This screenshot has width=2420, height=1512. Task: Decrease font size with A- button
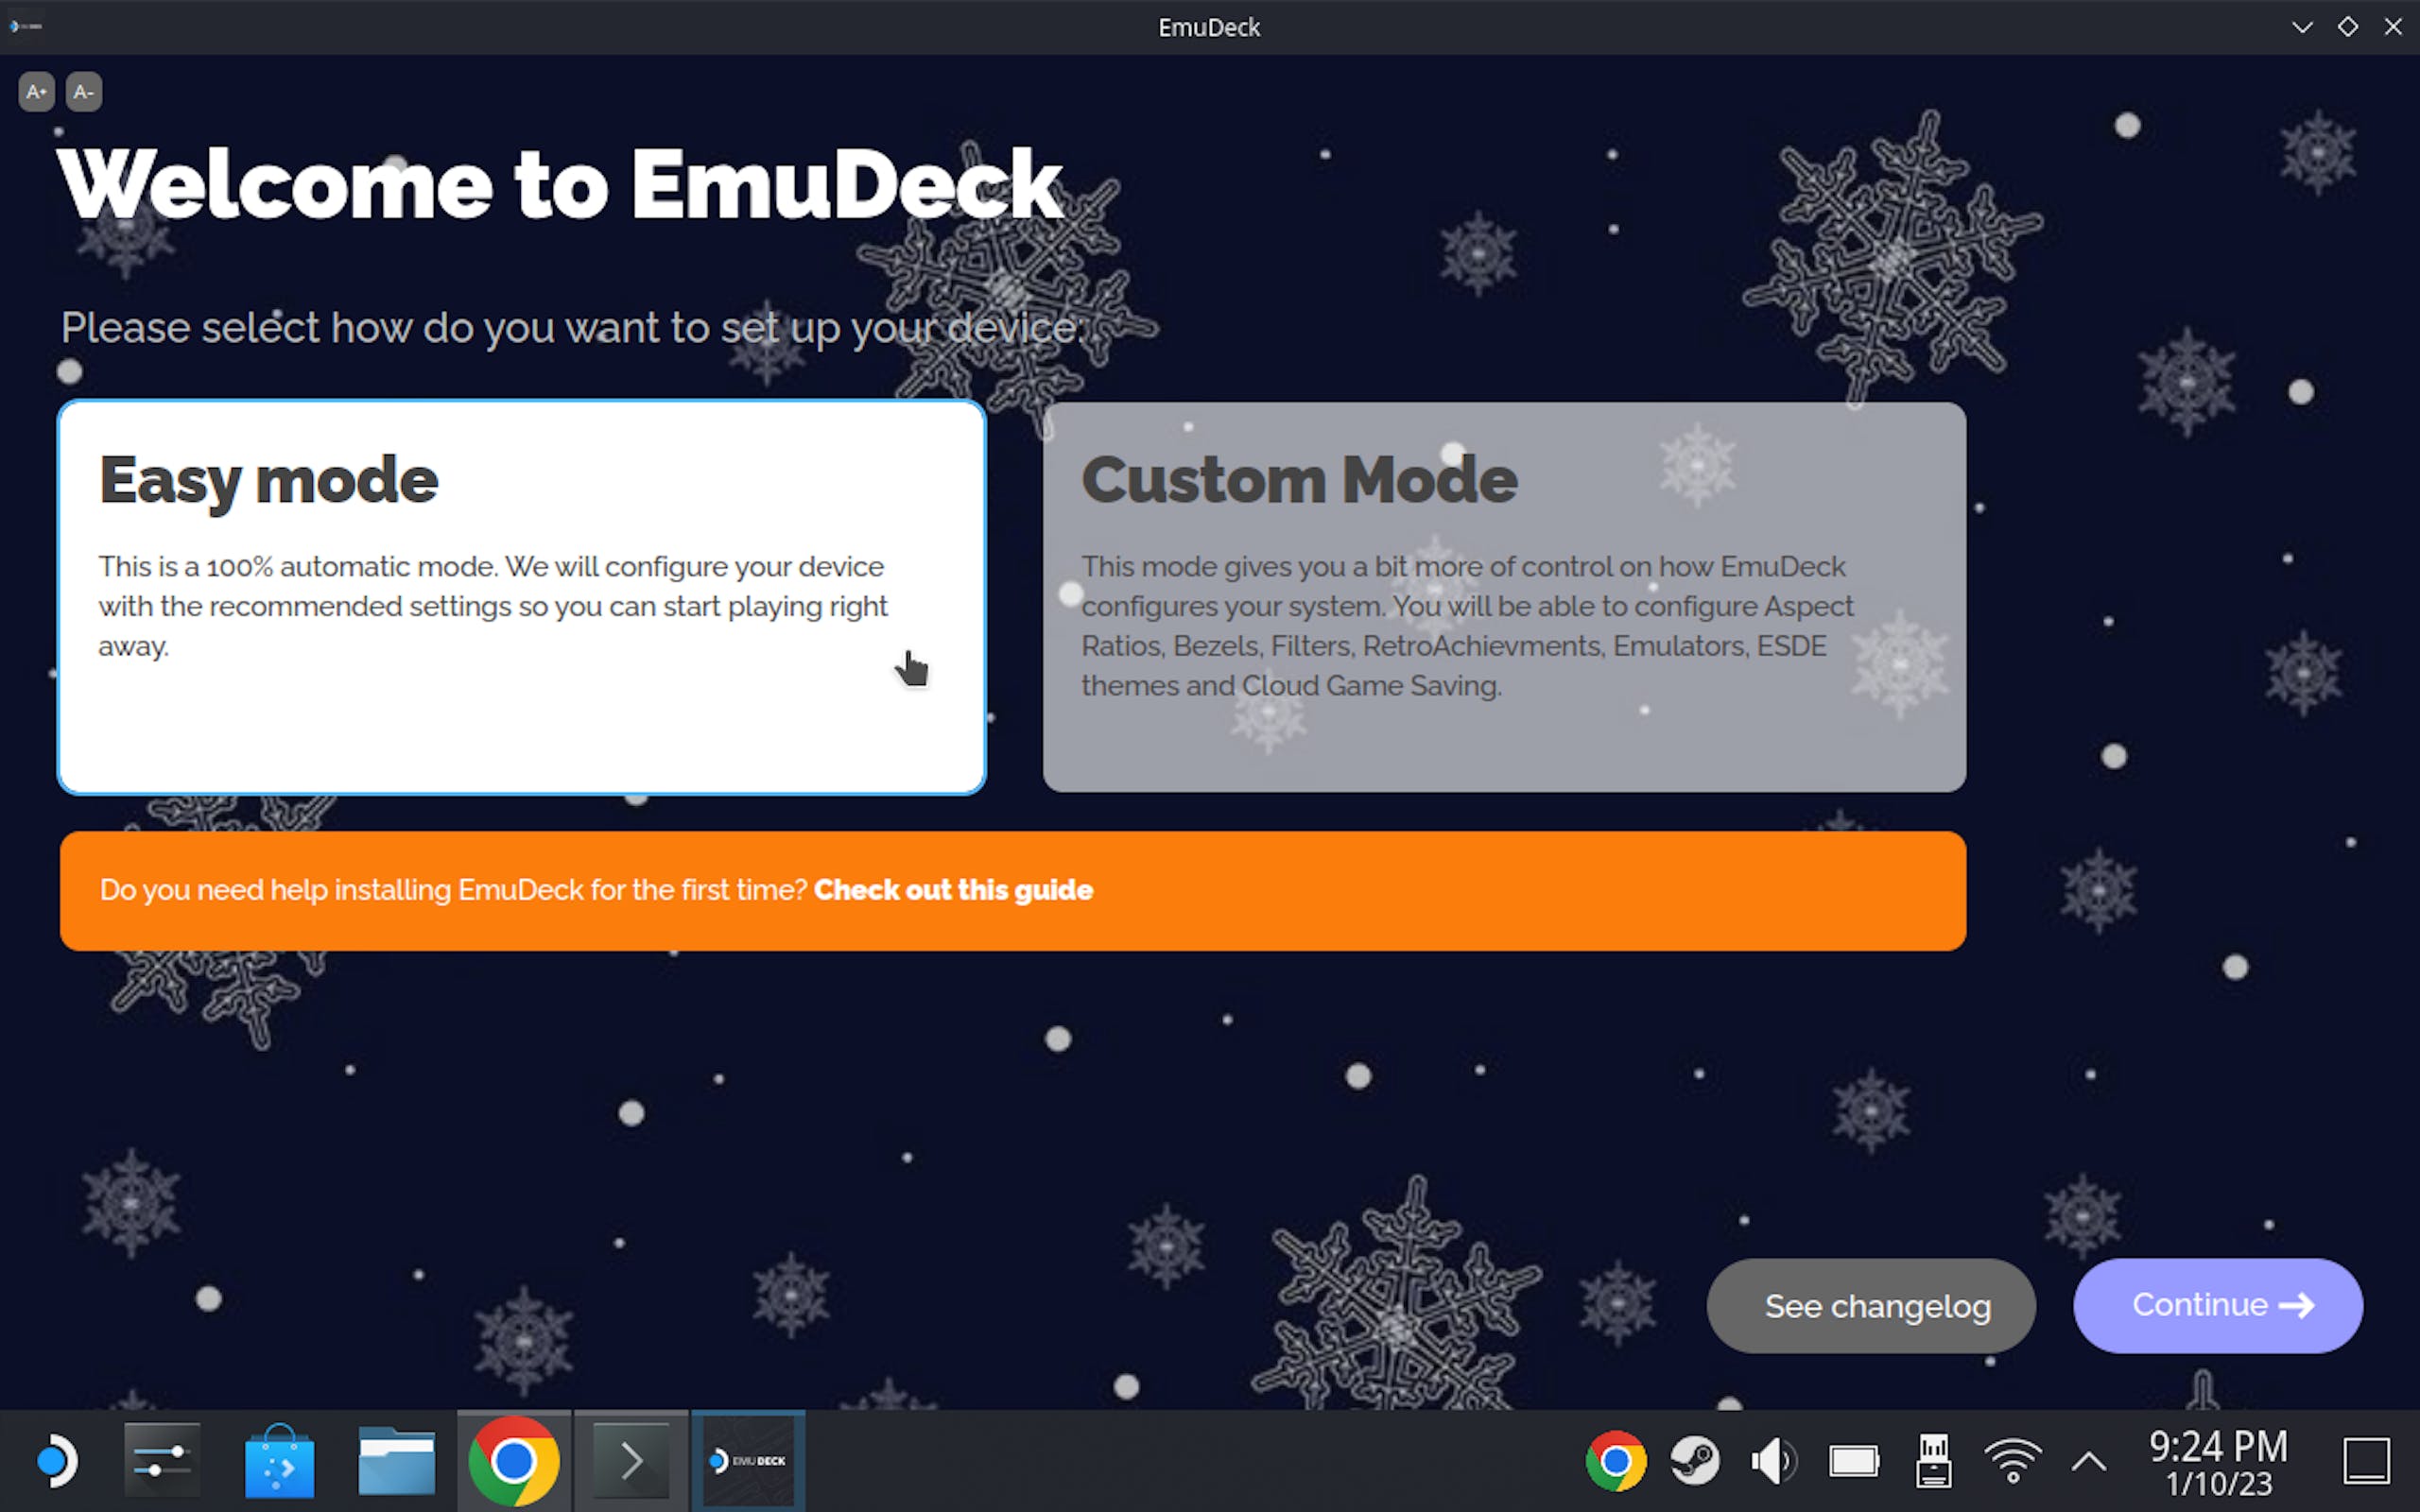coord(84,92)
